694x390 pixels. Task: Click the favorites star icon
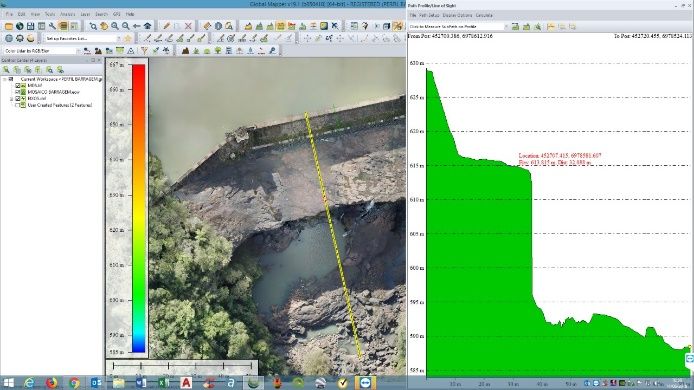point(128,39)
